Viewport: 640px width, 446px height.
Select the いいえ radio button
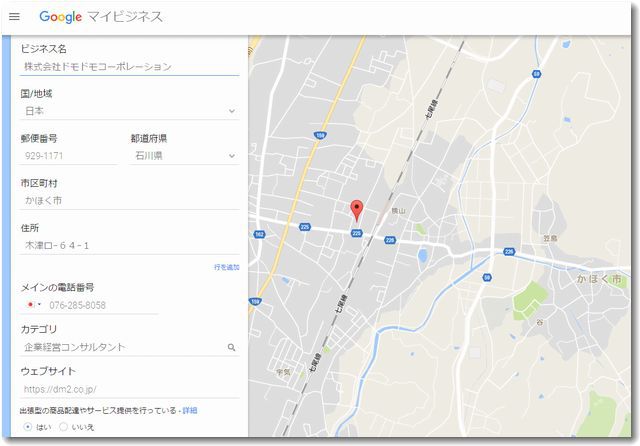click(63, 427)
